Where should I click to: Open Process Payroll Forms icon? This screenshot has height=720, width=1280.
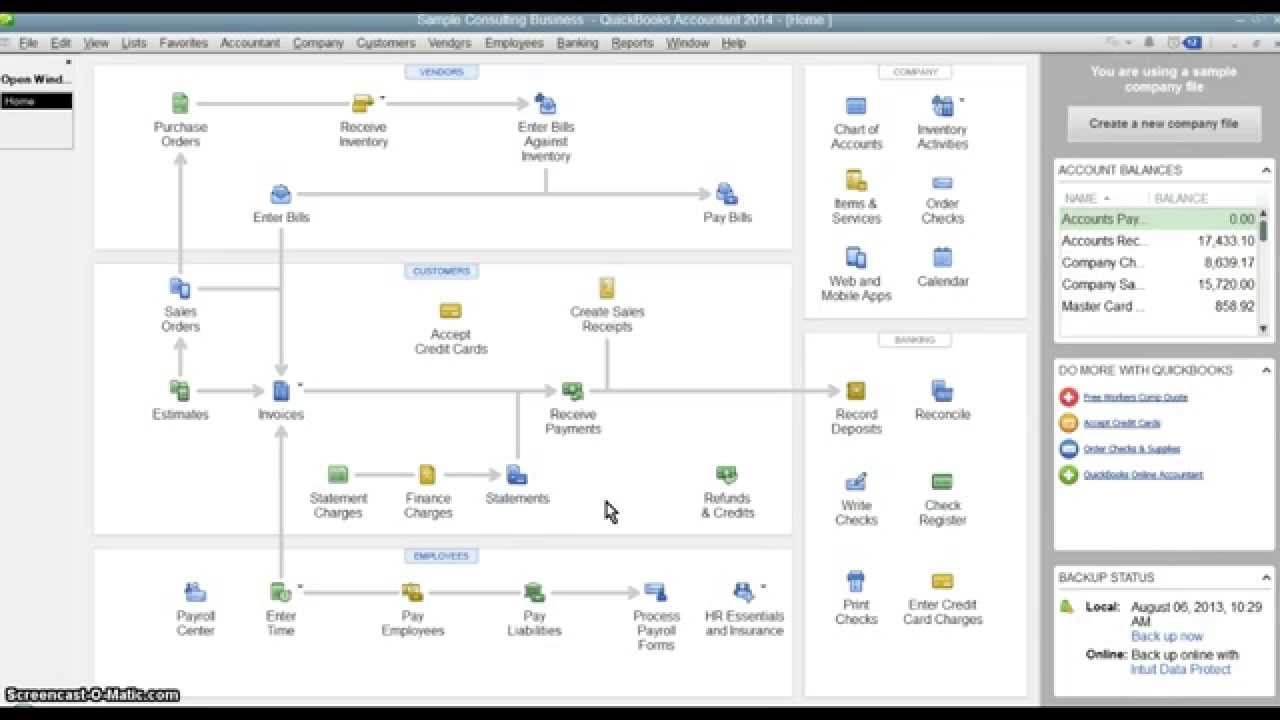[x=656, y=592]
